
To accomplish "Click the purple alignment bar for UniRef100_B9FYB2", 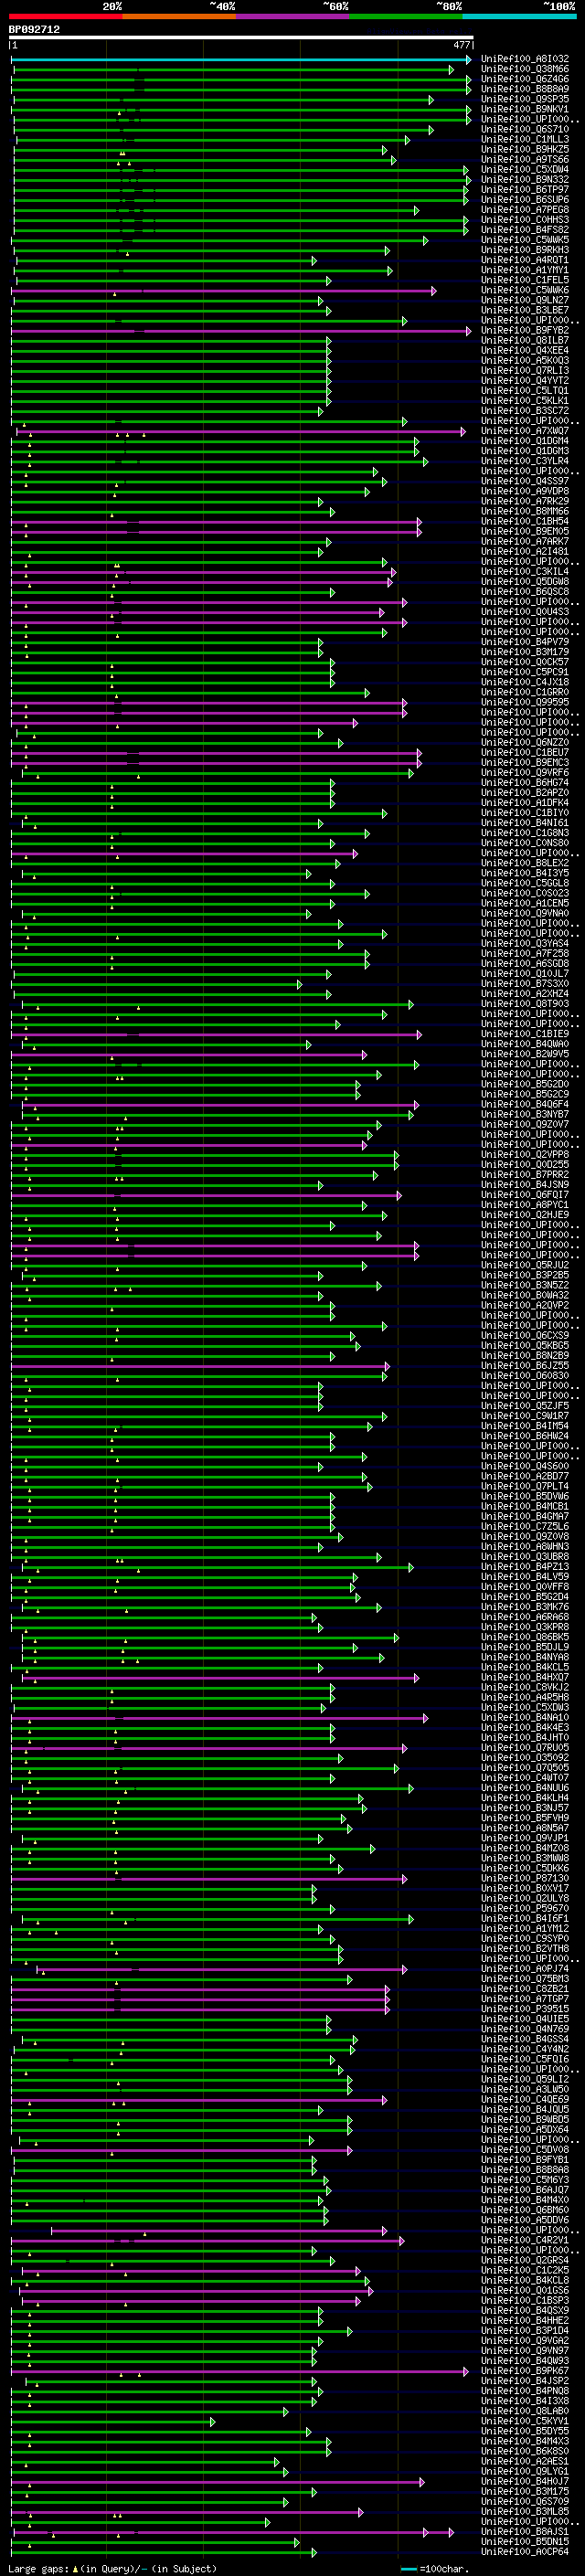I will (x=241, y=331).
